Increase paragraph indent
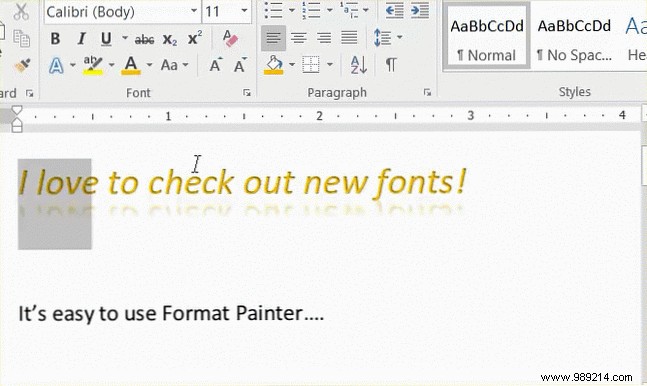 (x=420, y=11)
